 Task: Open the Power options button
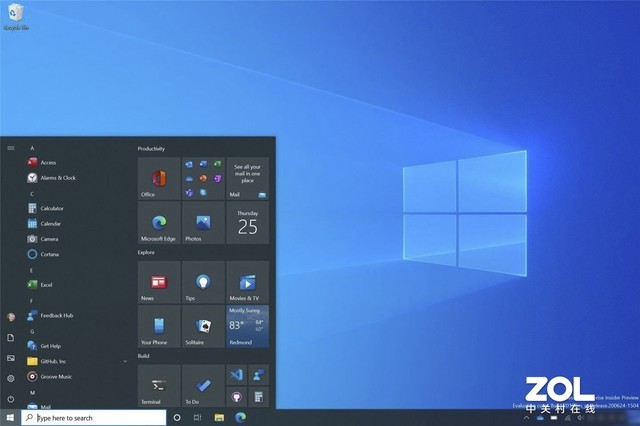(x=11, y=399)
